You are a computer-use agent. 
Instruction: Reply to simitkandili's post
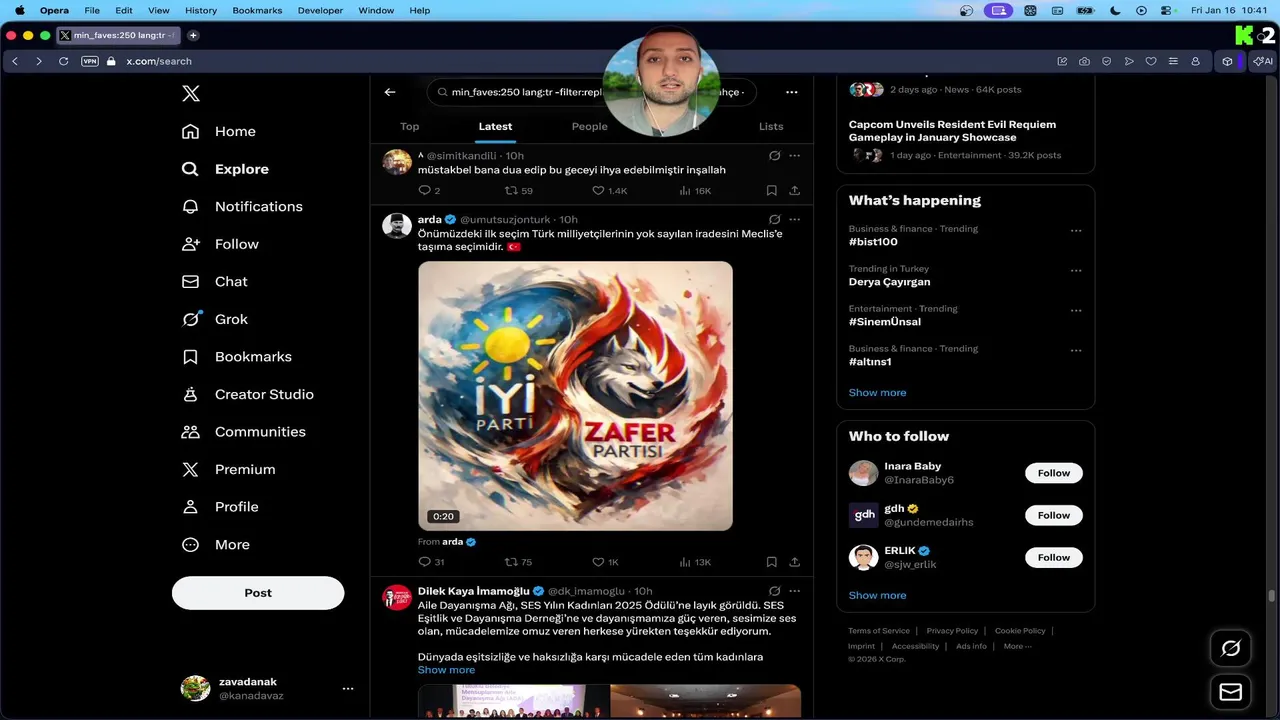(x=429, y=190)
